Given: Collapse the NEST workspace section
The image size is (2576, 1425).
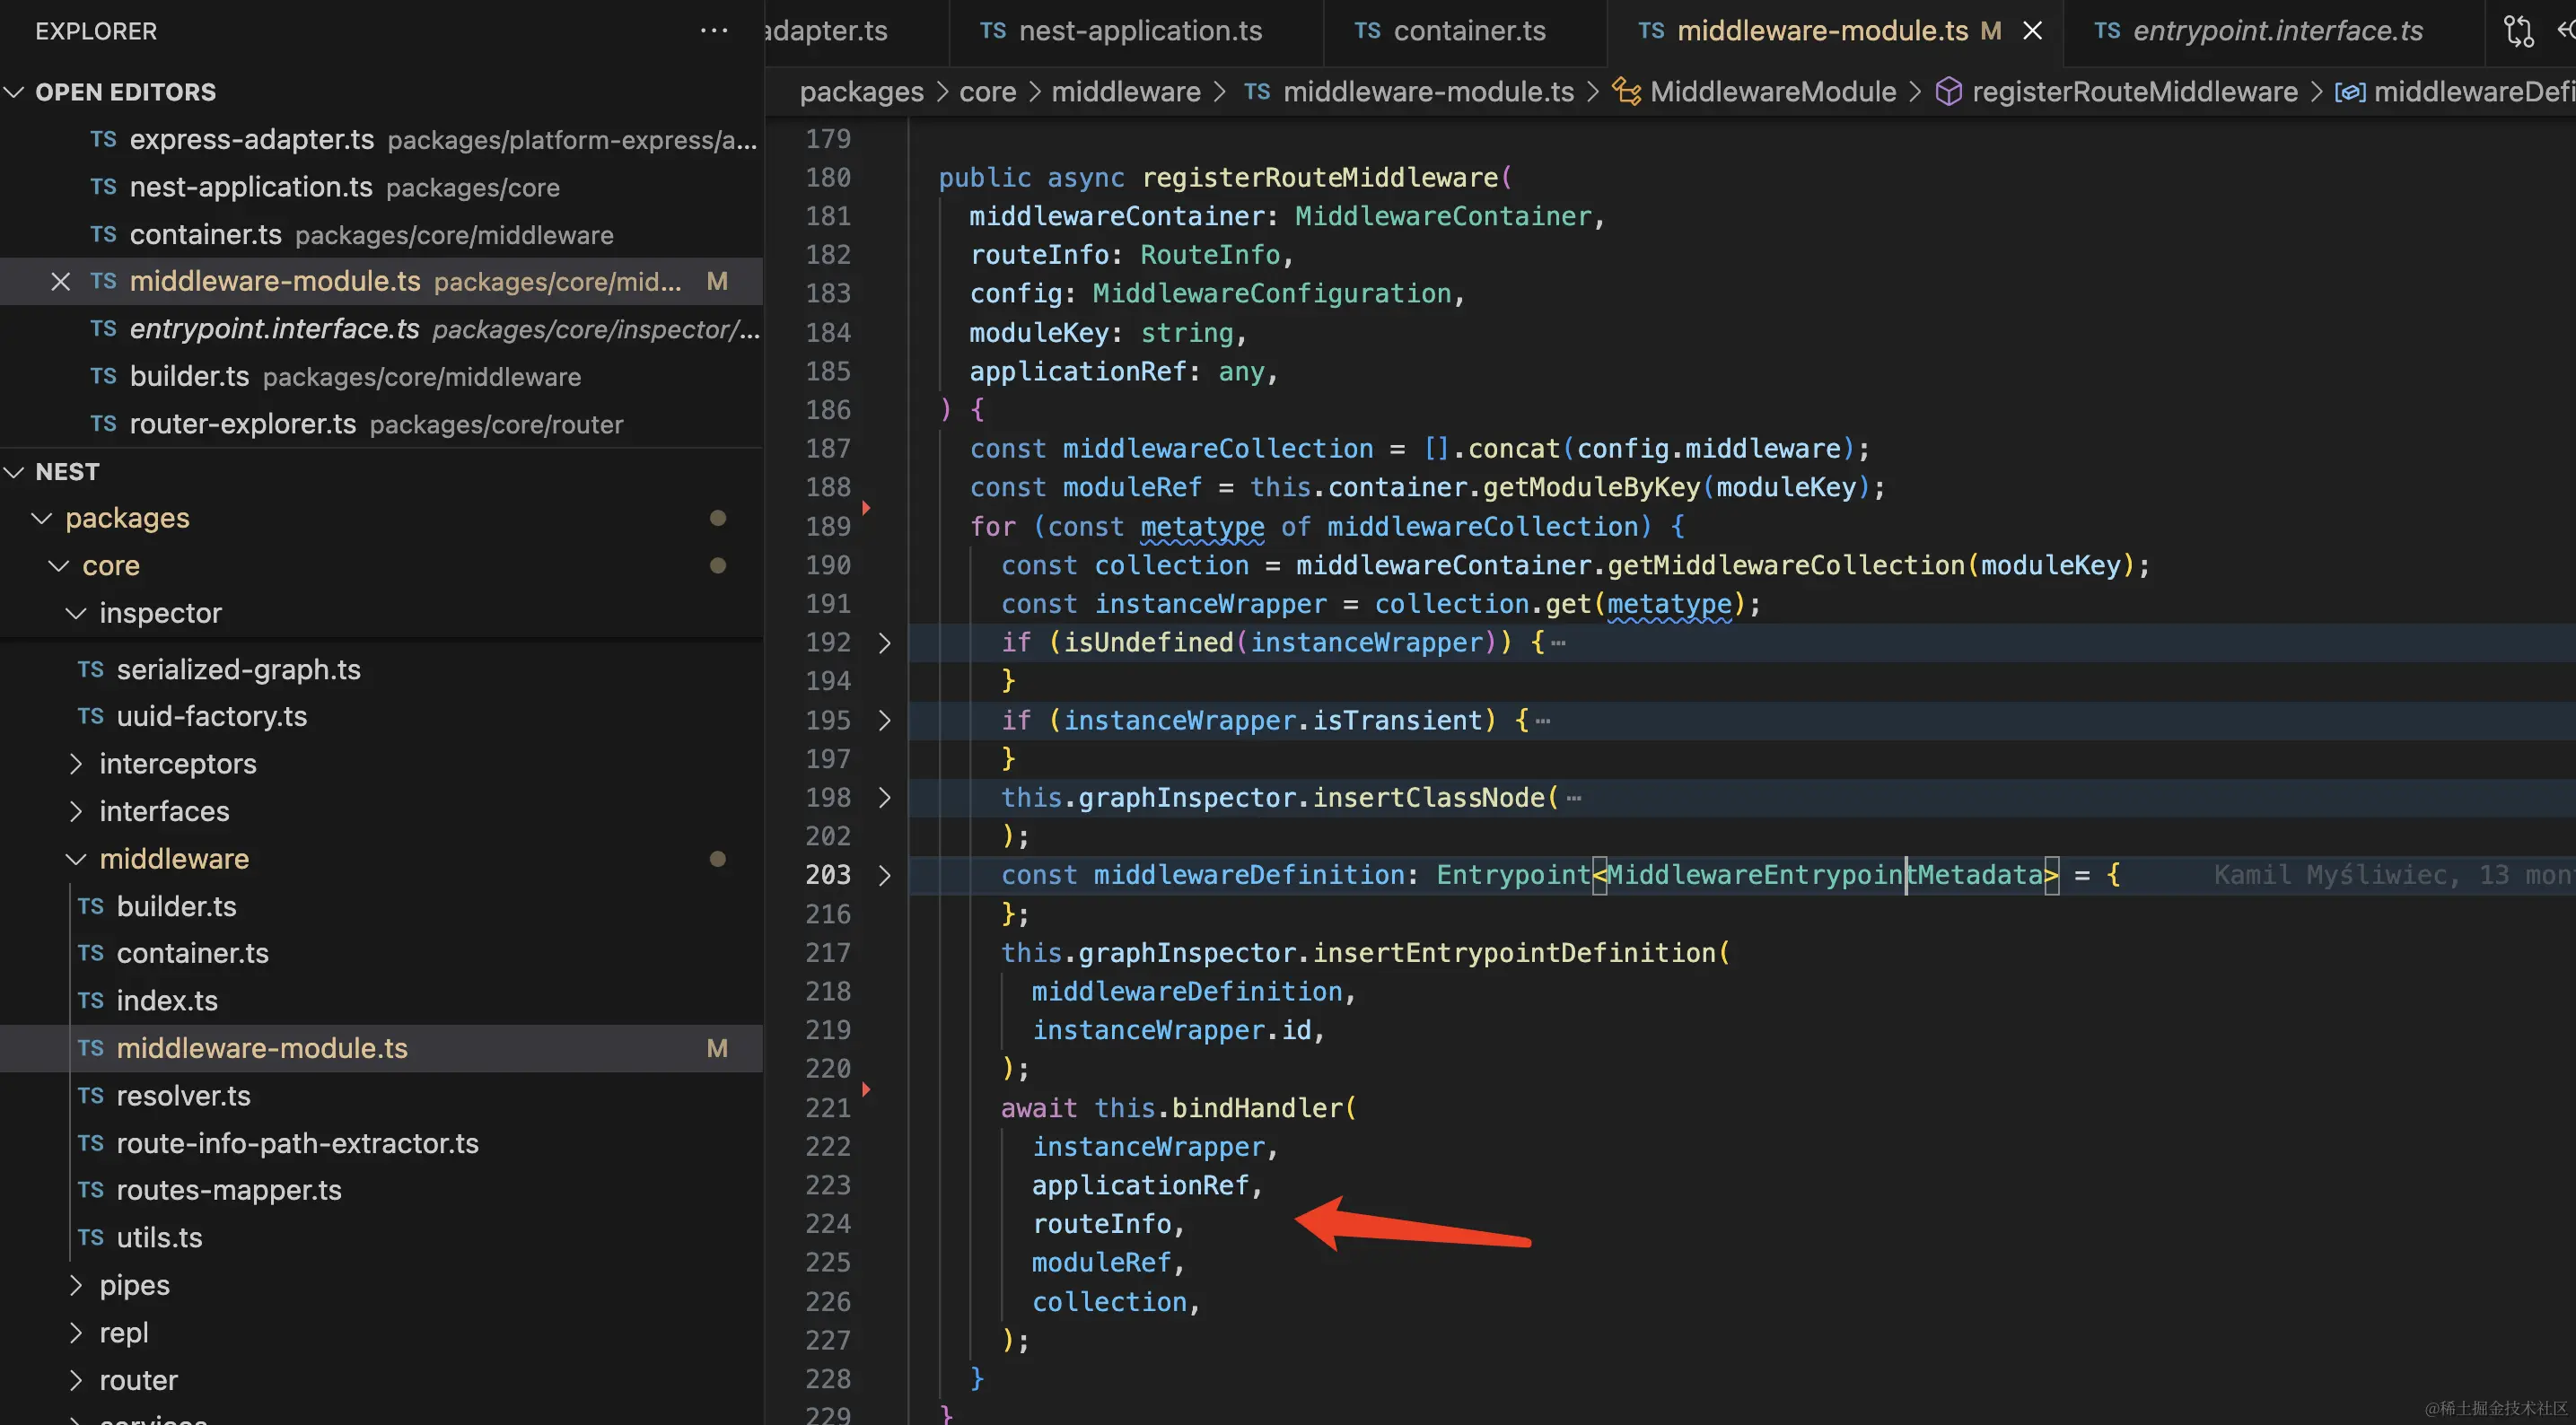Looking at the screenshot, I should pyautogui.click(x=14, y=472).
